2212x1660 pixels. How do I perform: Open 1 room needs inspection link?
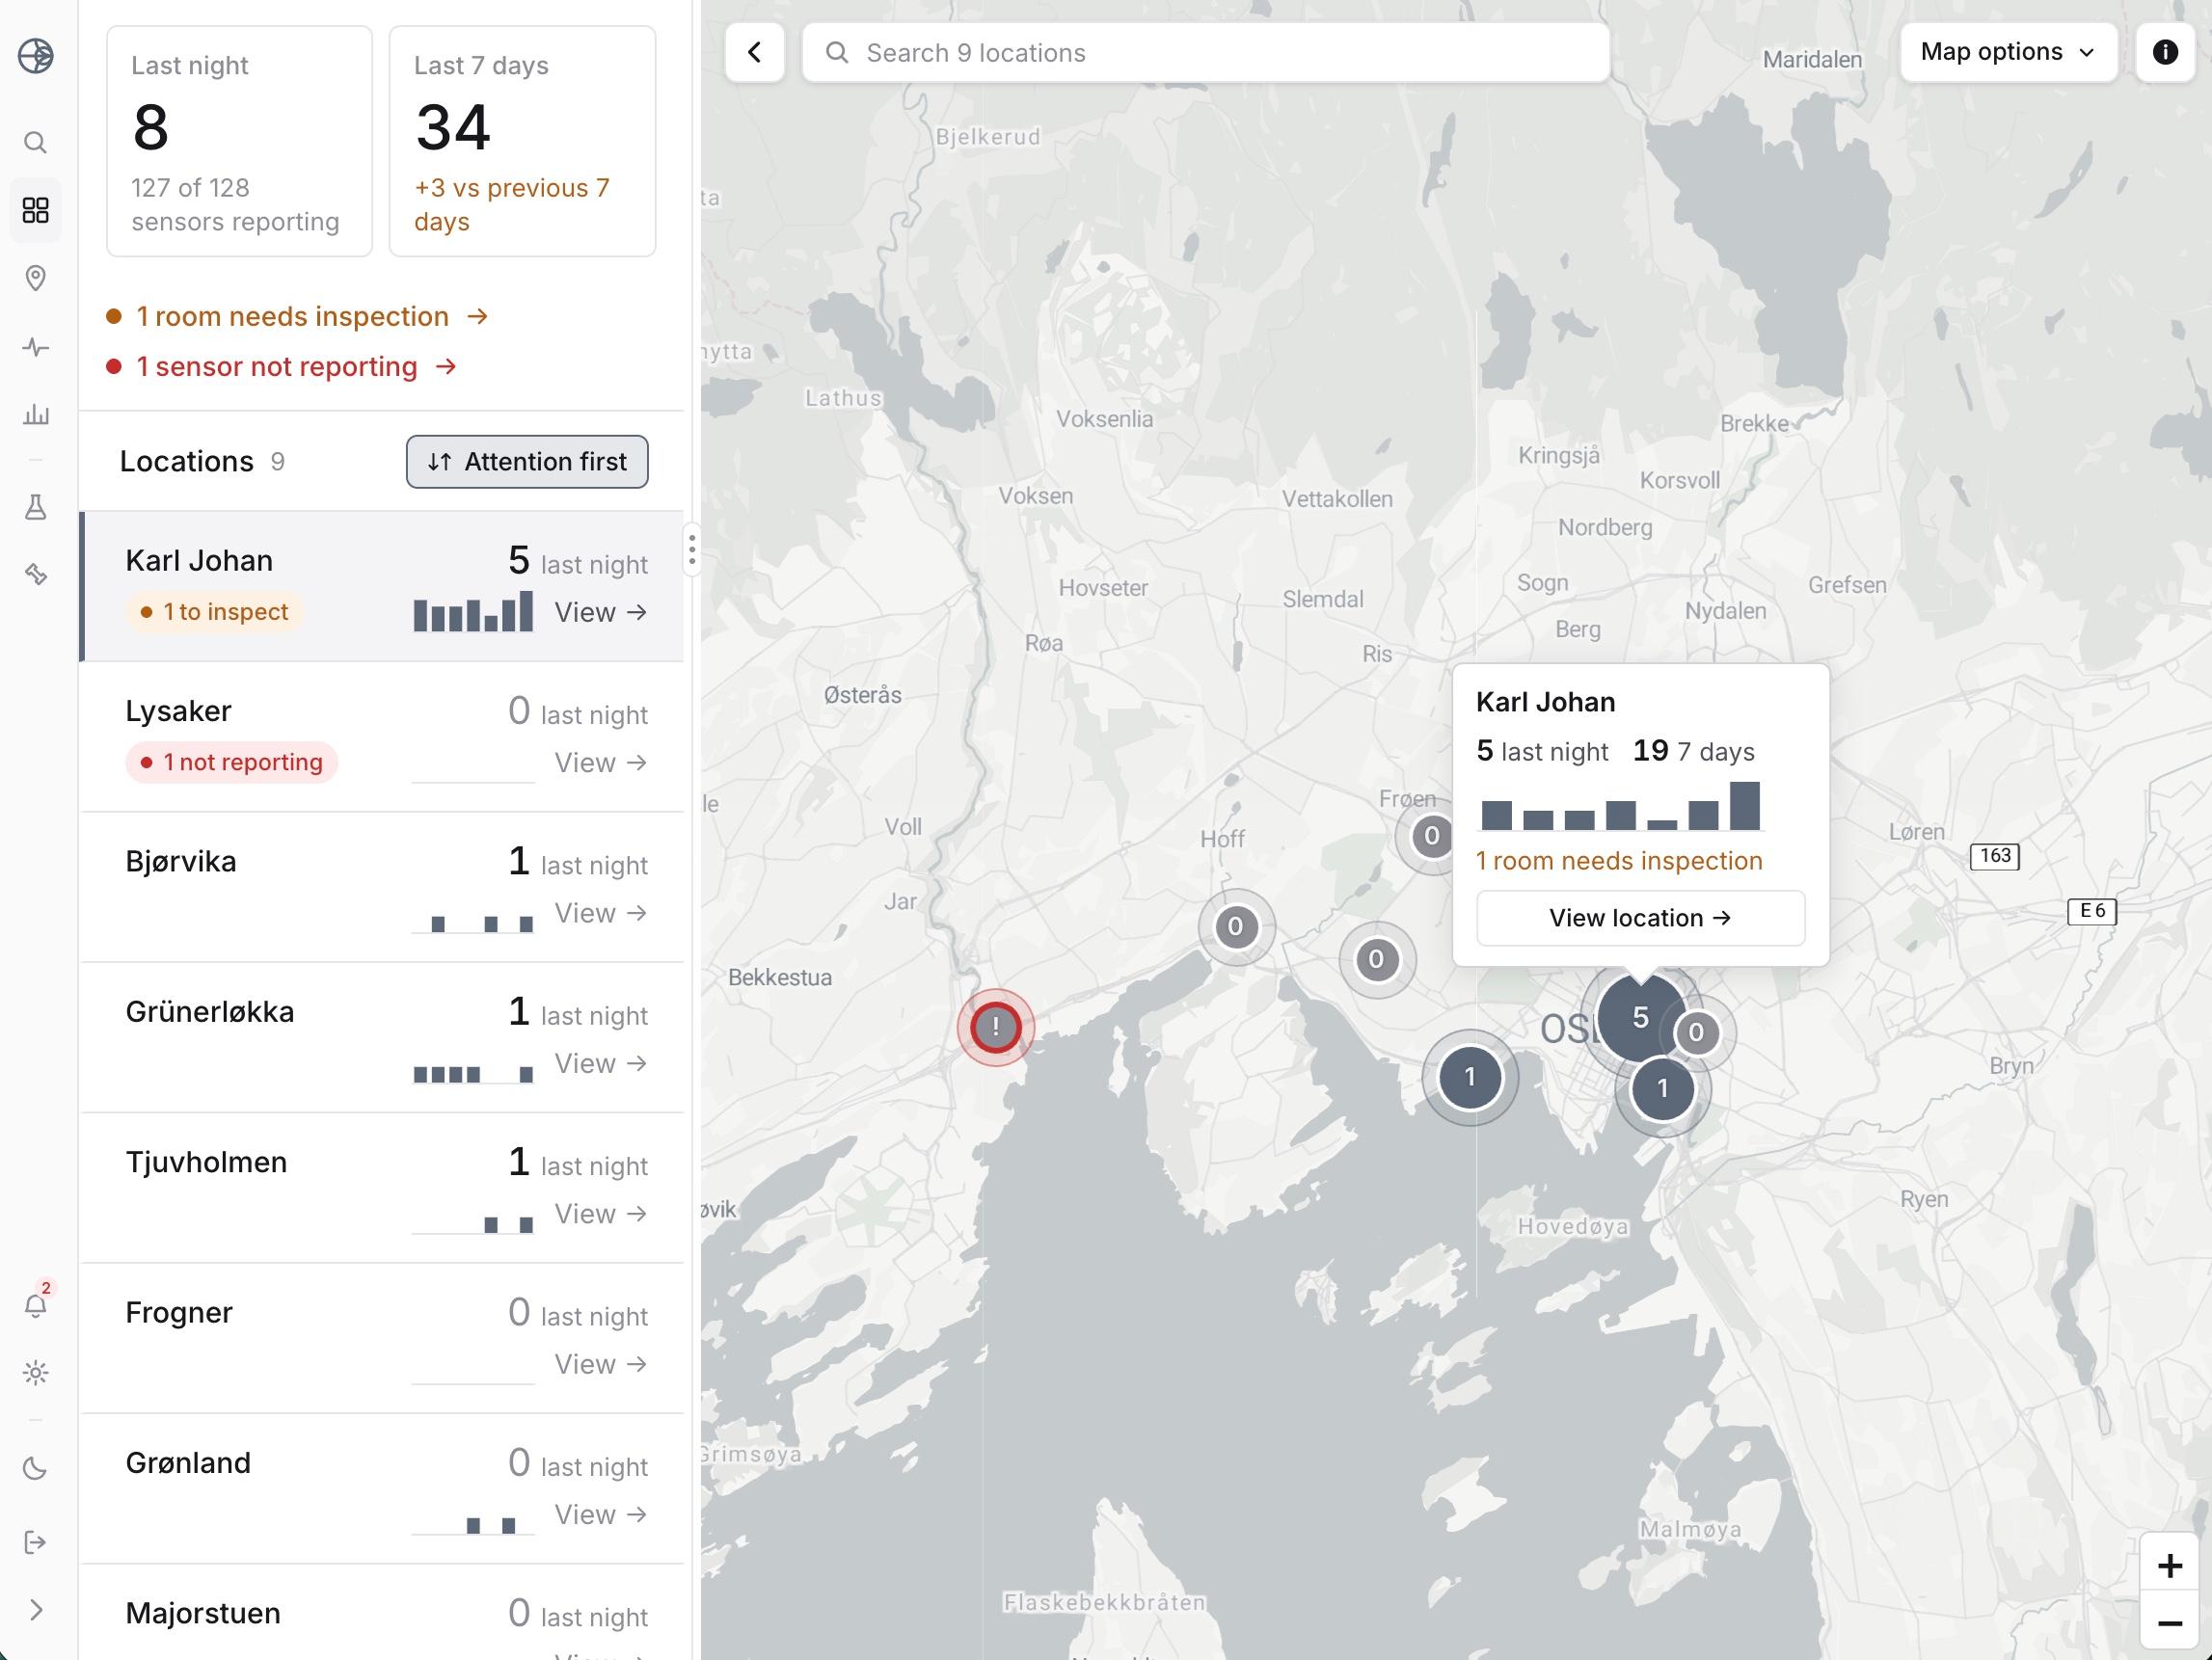(298, 317)
